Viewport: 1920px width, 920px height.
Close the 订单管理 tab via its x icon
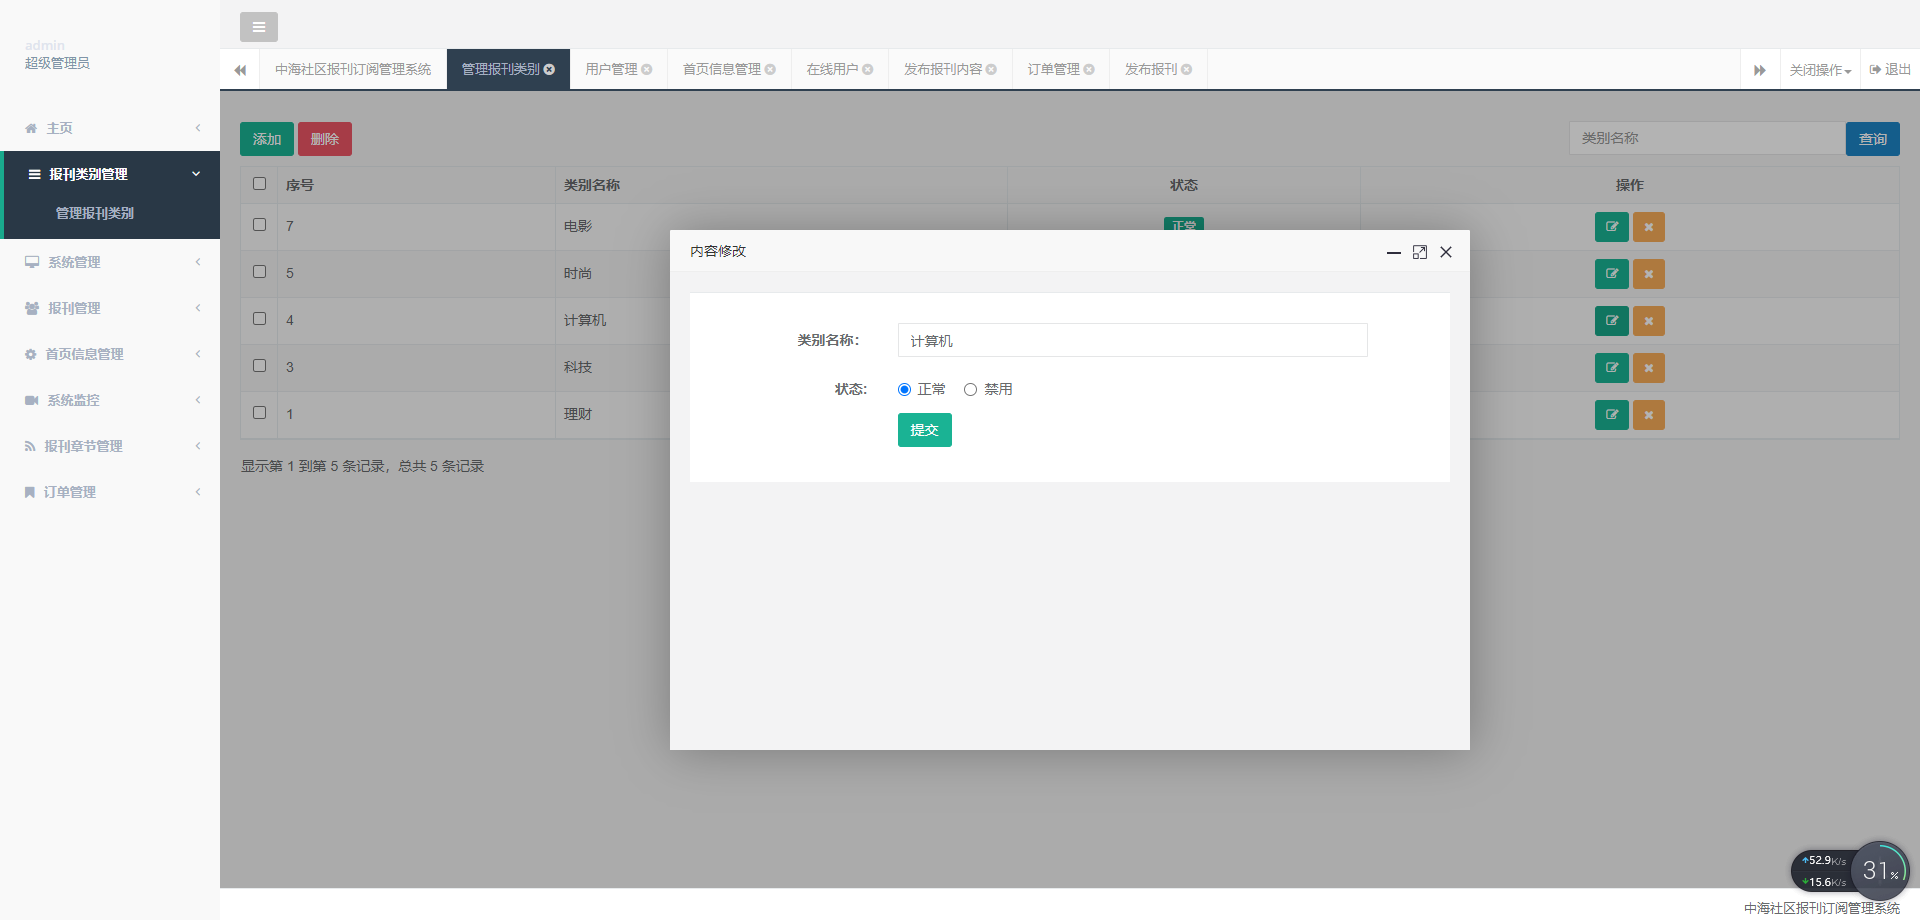pos(1089,69)
